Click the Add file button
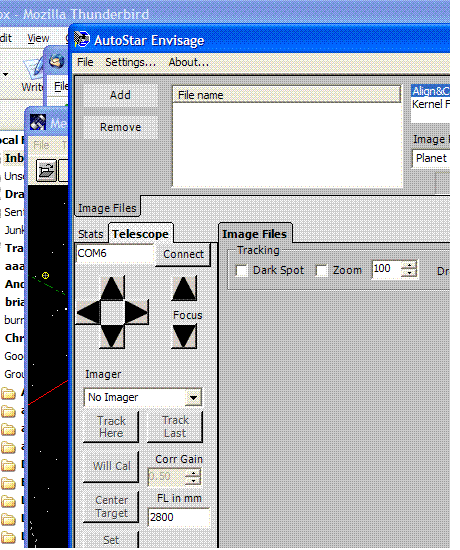 coord(120,95)
